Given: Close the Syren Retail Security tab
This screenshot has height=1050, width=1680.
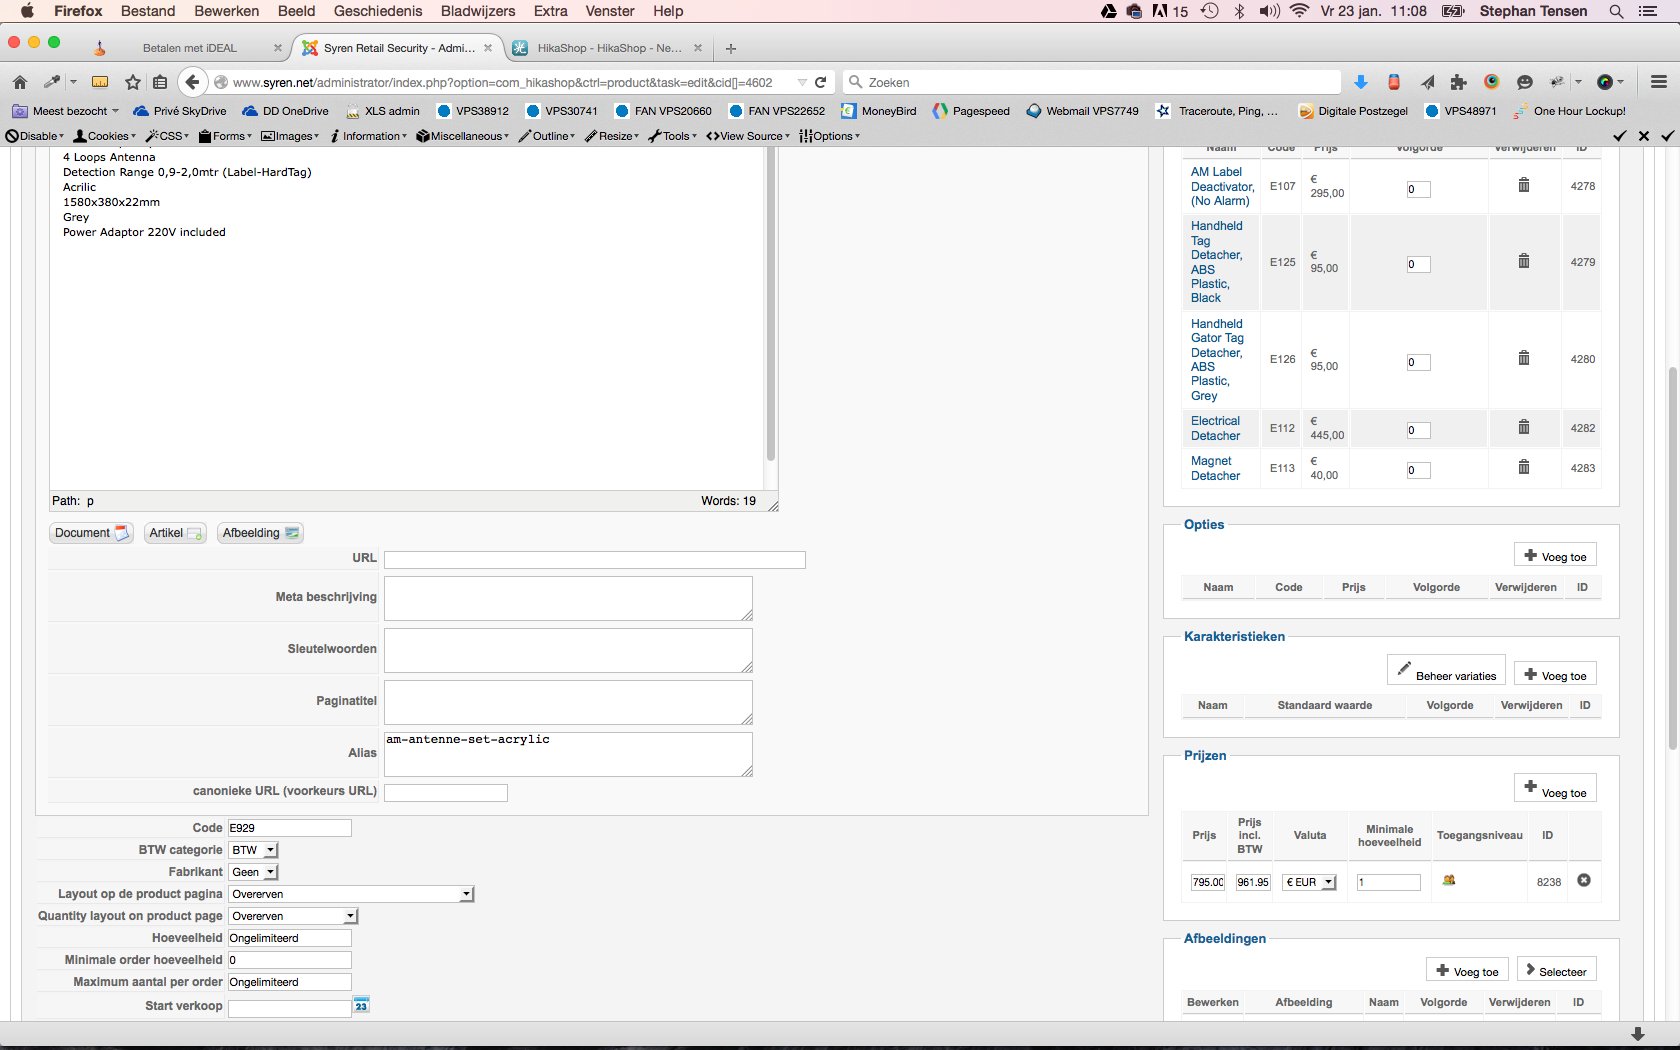Looking at the screenshot, I should click(488, 48).
